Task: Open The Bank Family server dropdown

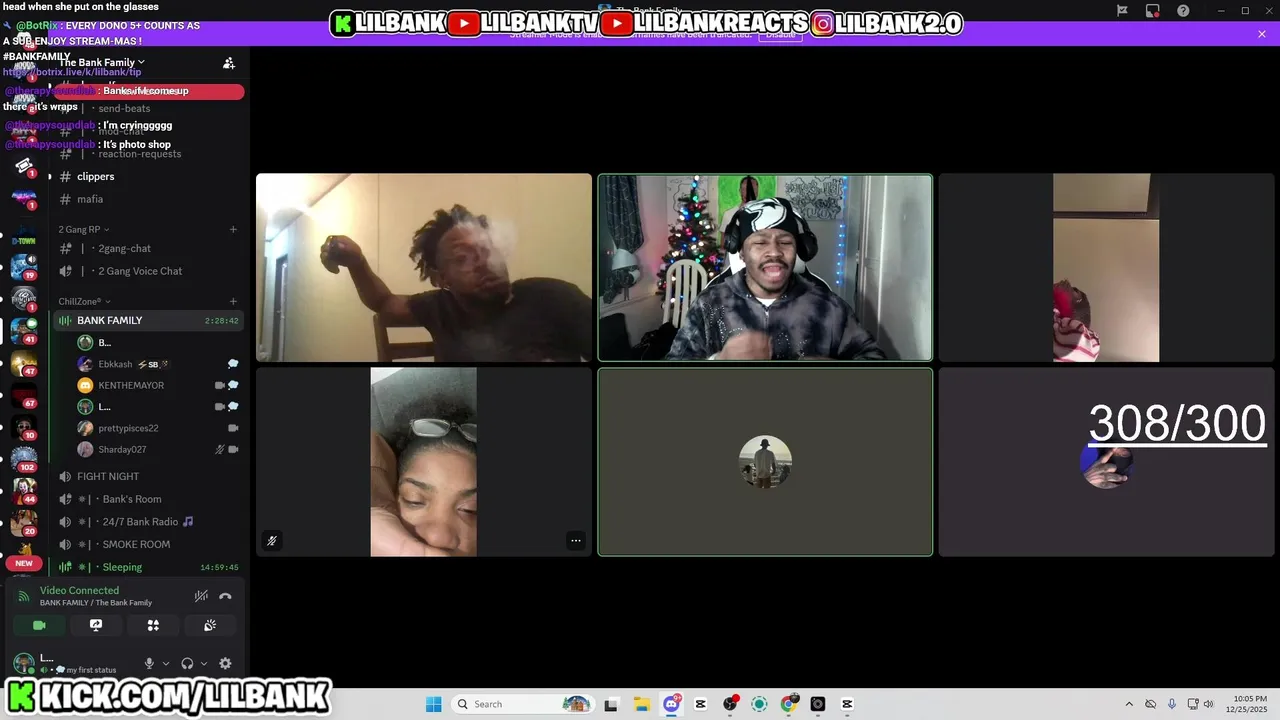Action: pos(102,62)
